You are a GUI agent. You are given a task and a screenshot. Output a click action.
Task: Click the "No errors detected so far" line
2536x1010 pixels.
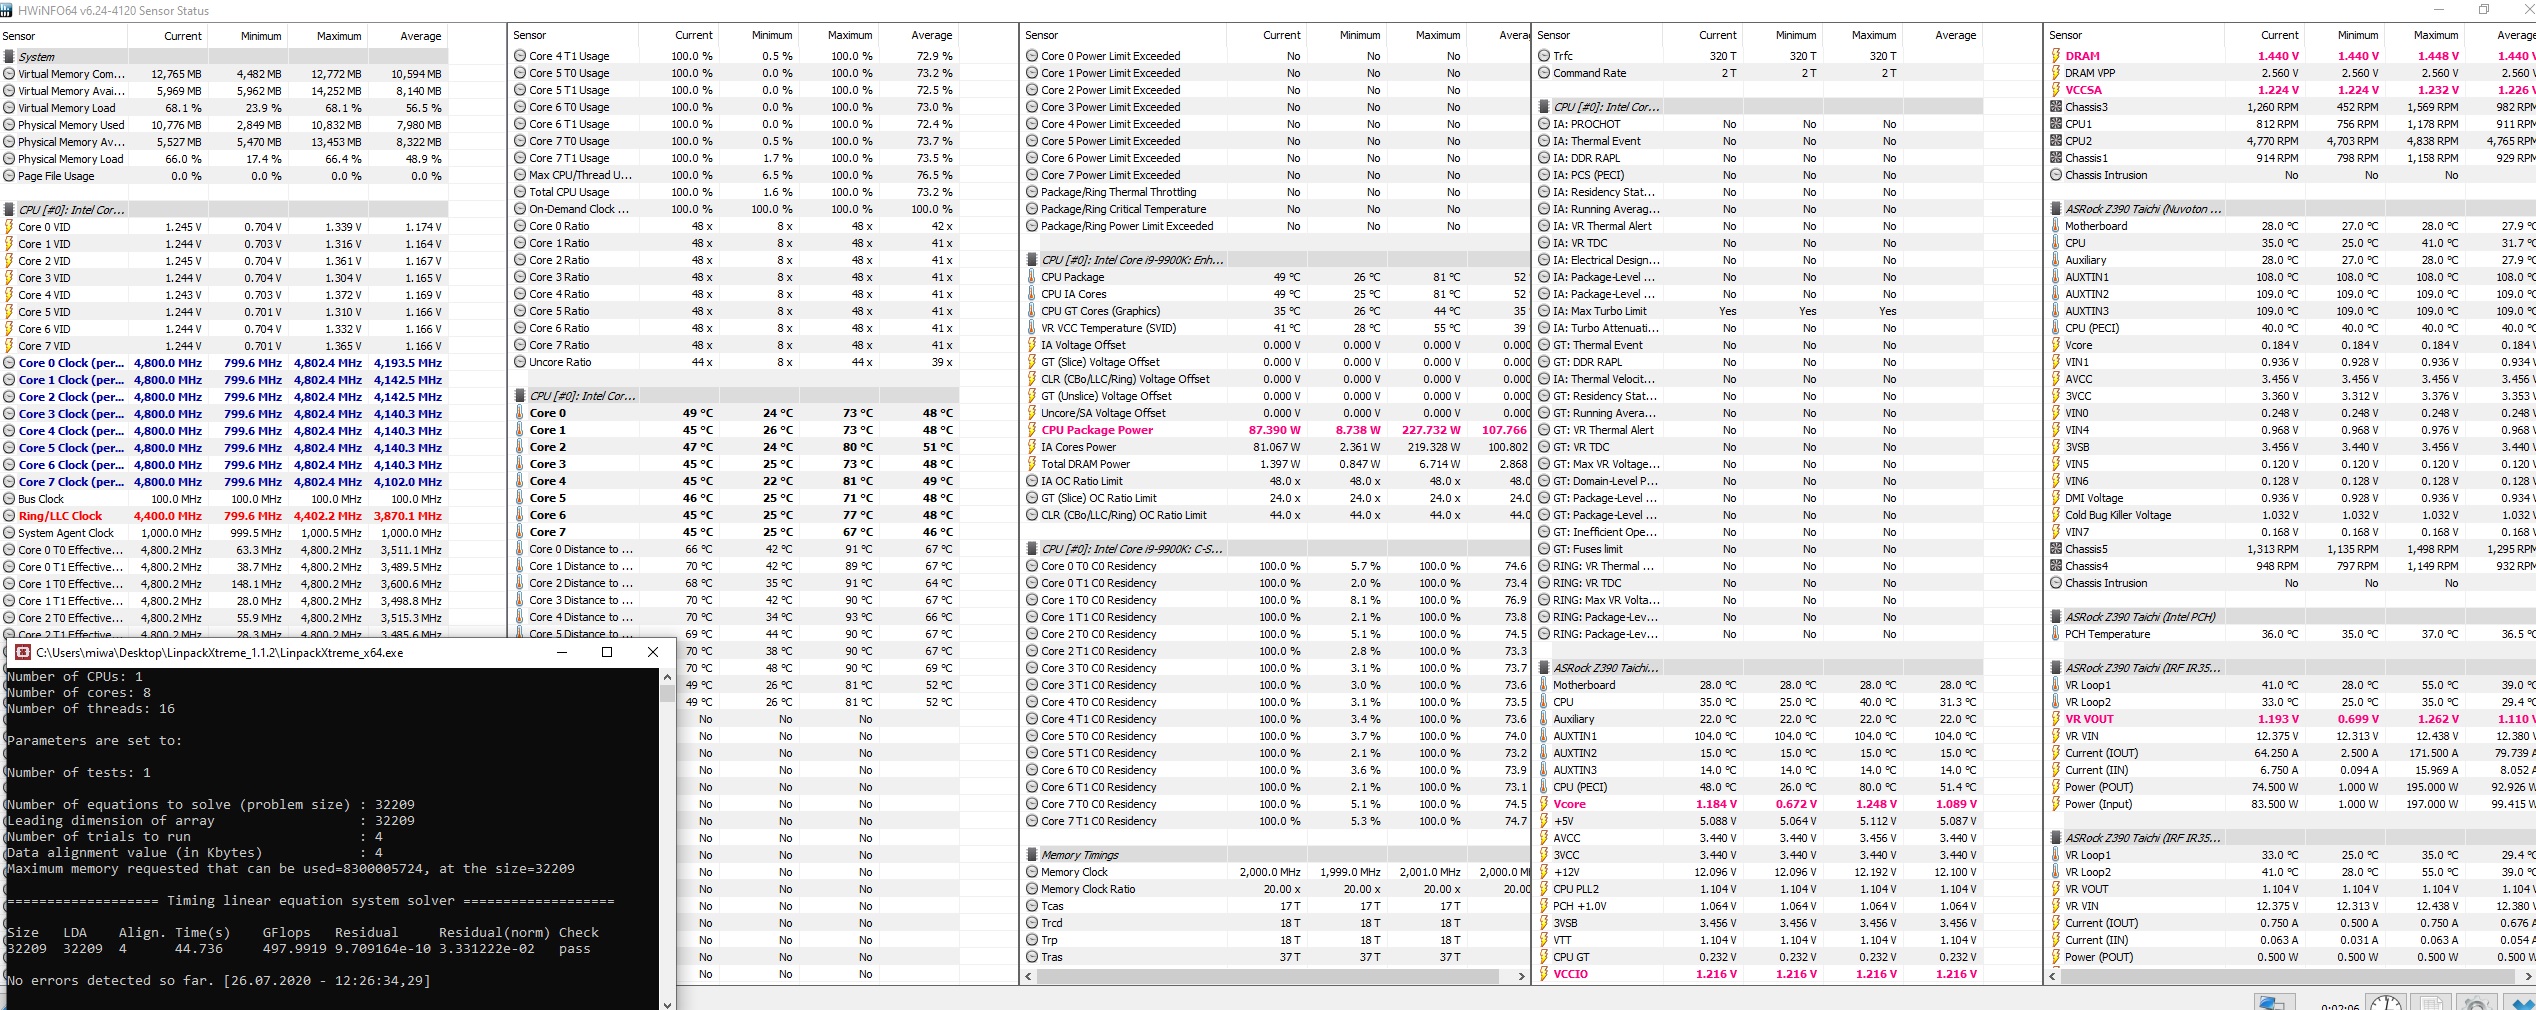click(219, 981)
